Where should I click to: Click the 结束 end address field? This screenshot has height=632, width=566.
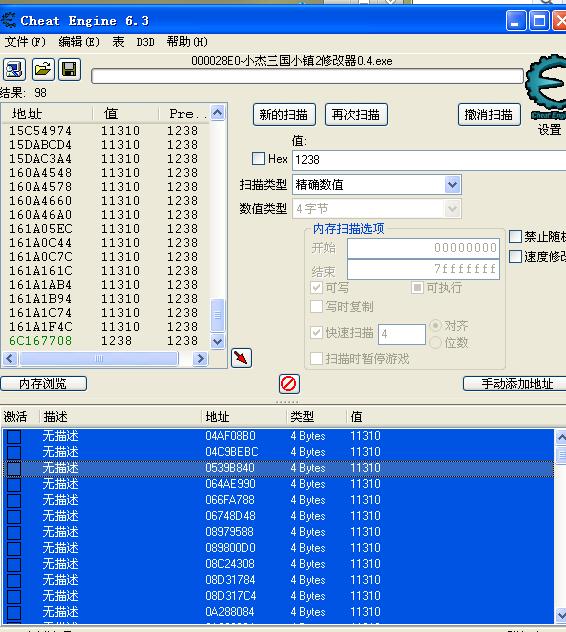coord(423,269)
